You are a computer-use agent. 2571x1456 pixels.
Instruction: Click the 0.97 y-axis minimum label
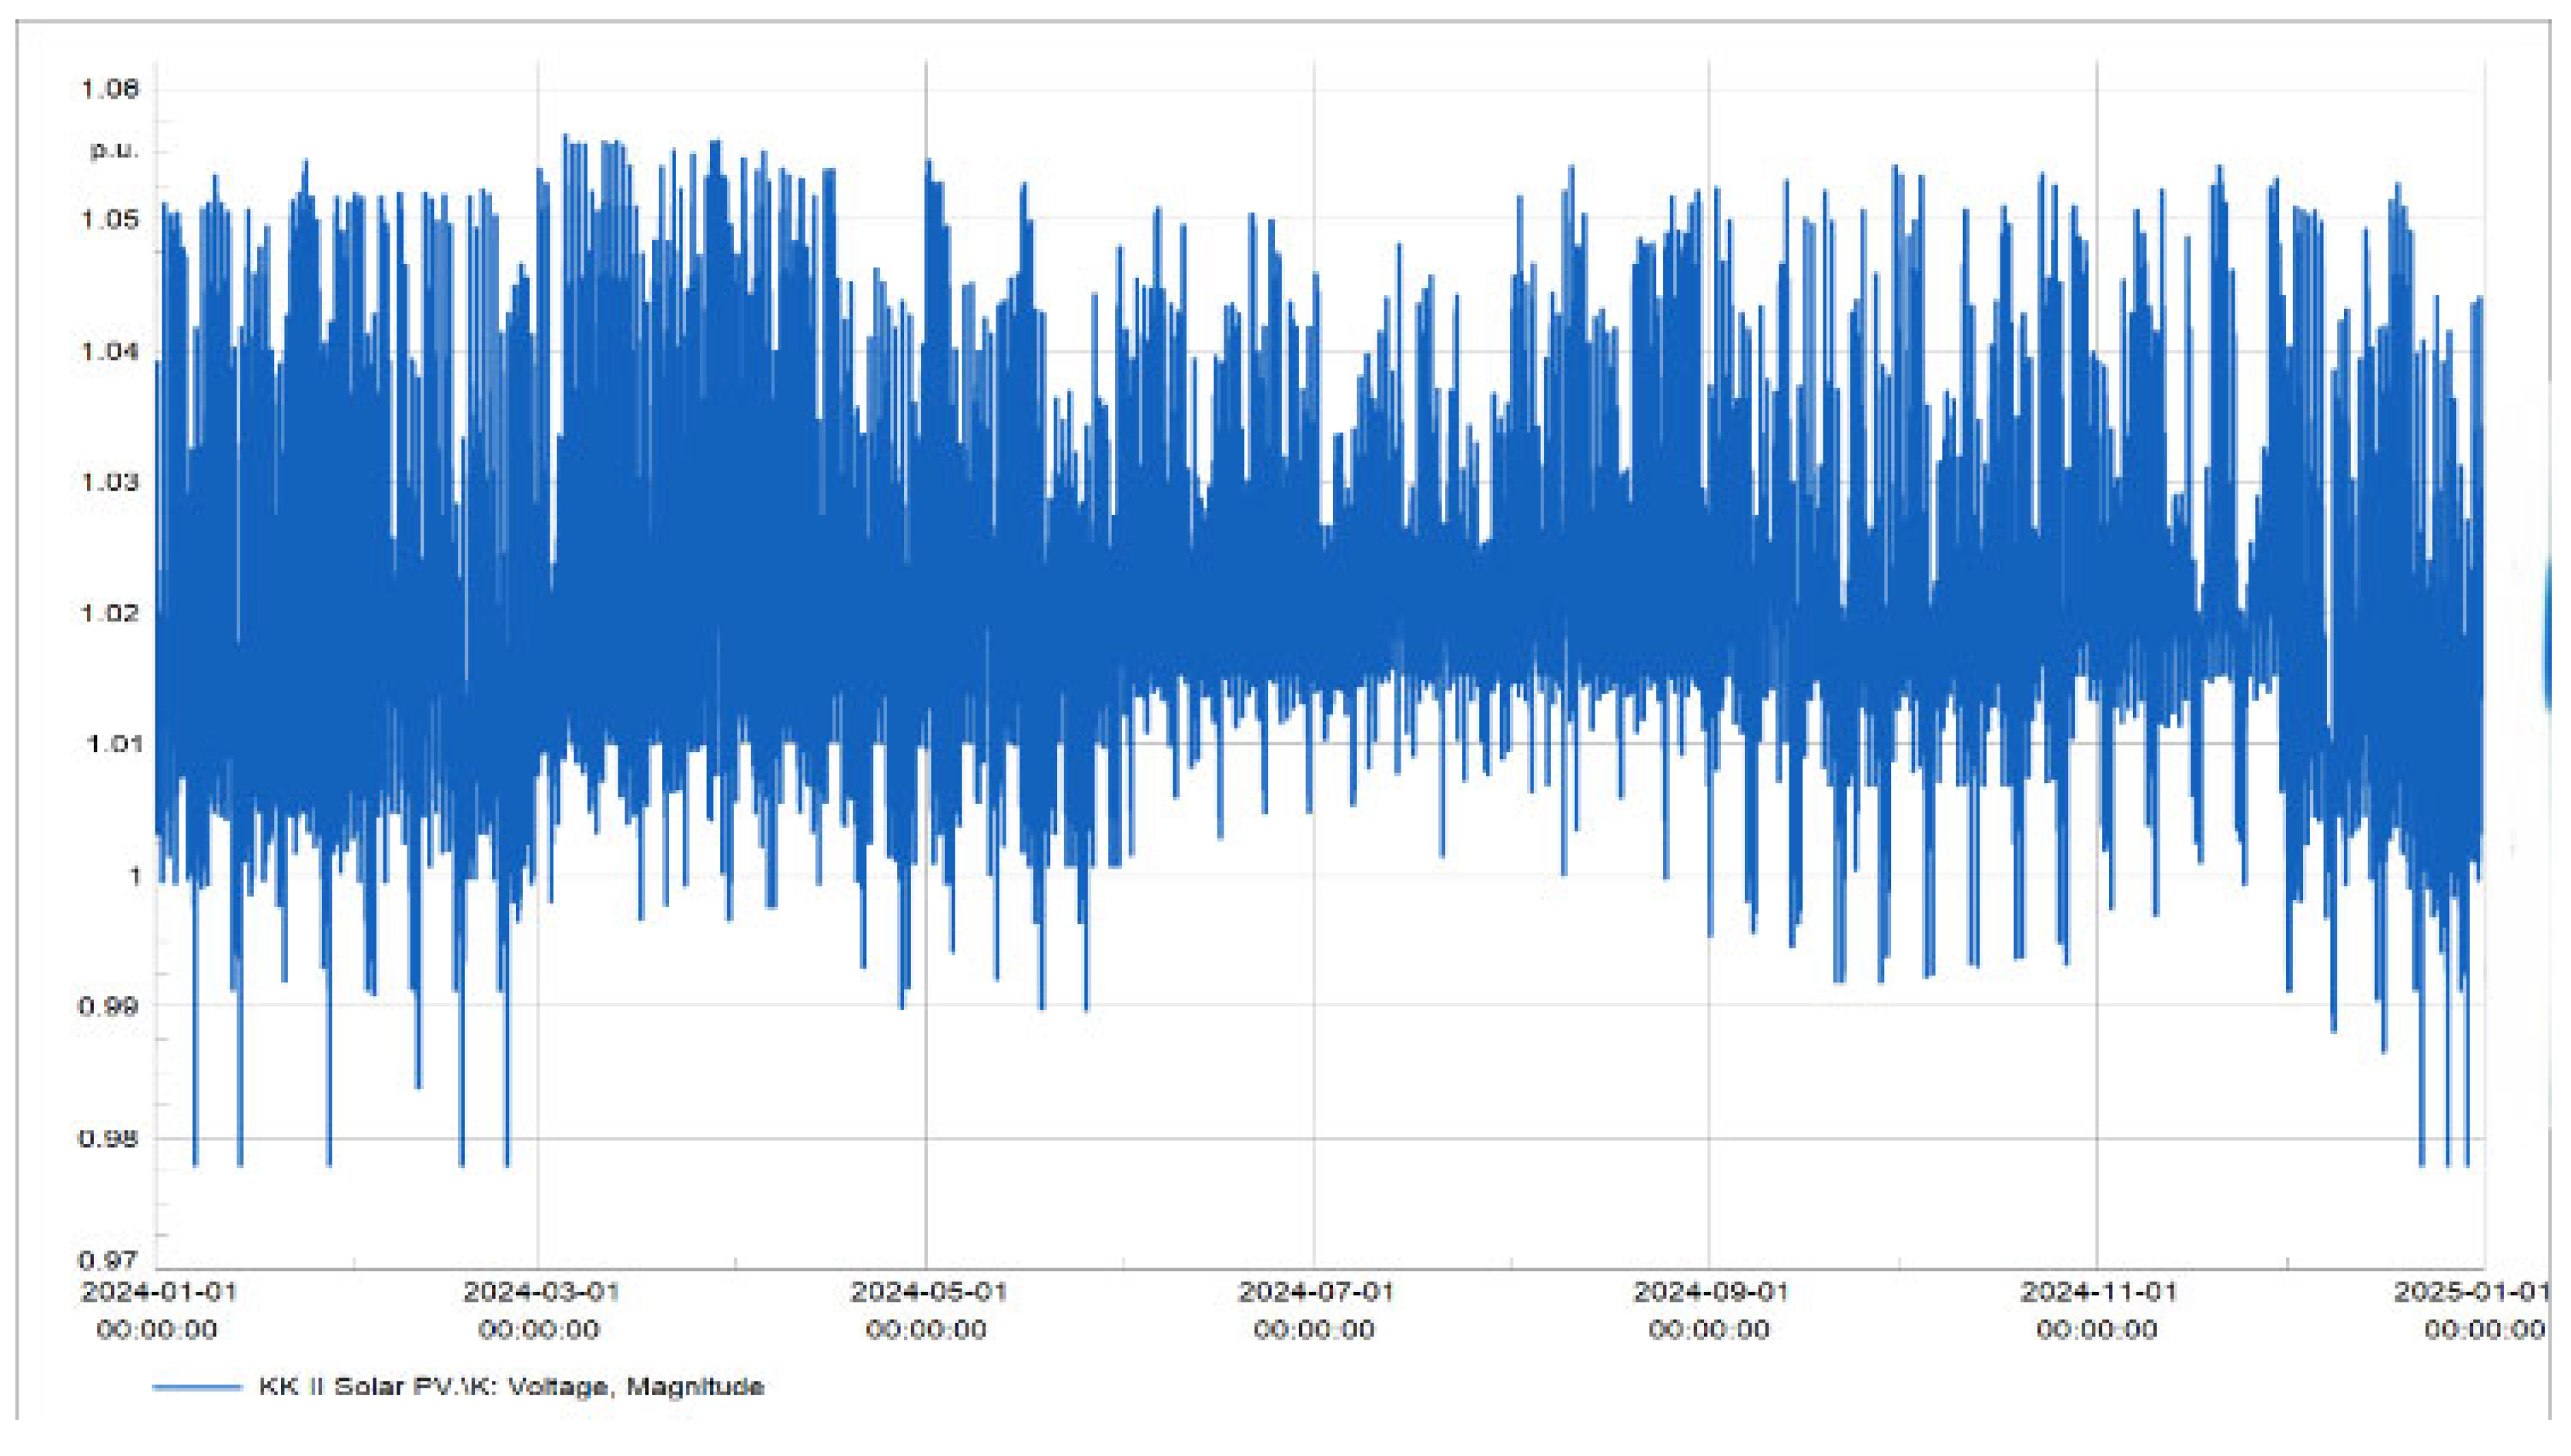pos(108,1260)
